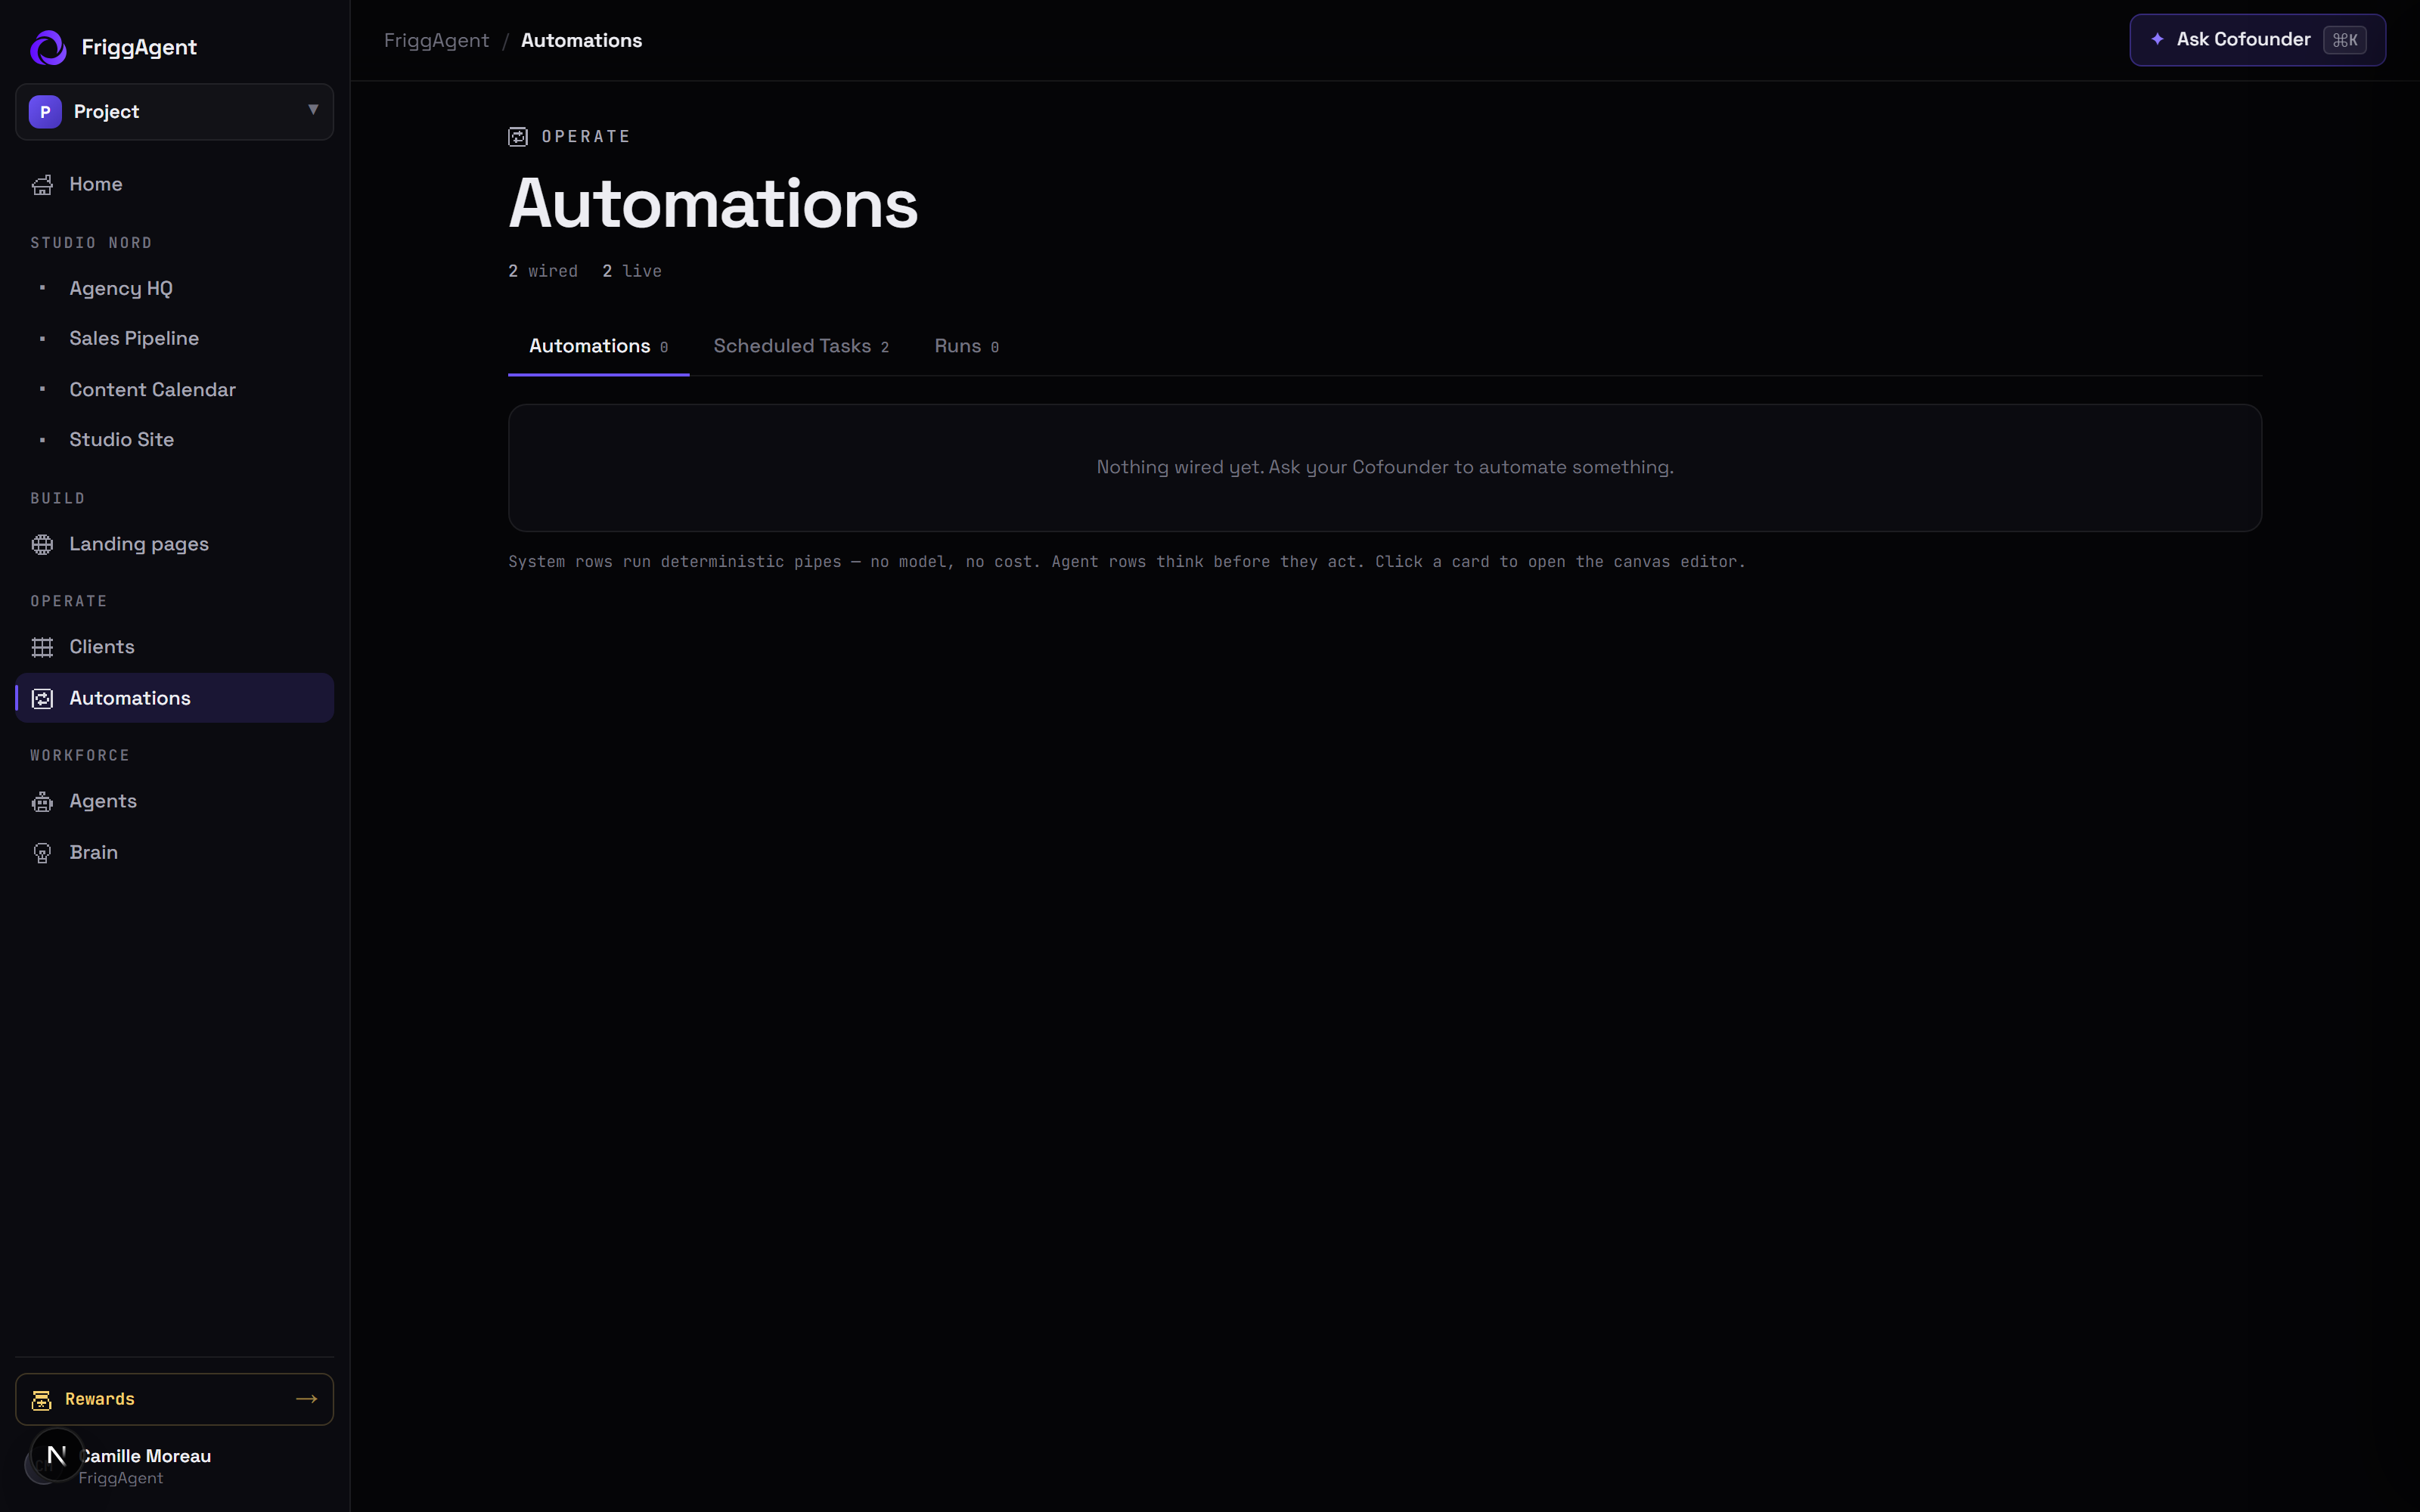Switch to the Automations tab
This screenshot has height=1512, width=2420.
point(598,346)
